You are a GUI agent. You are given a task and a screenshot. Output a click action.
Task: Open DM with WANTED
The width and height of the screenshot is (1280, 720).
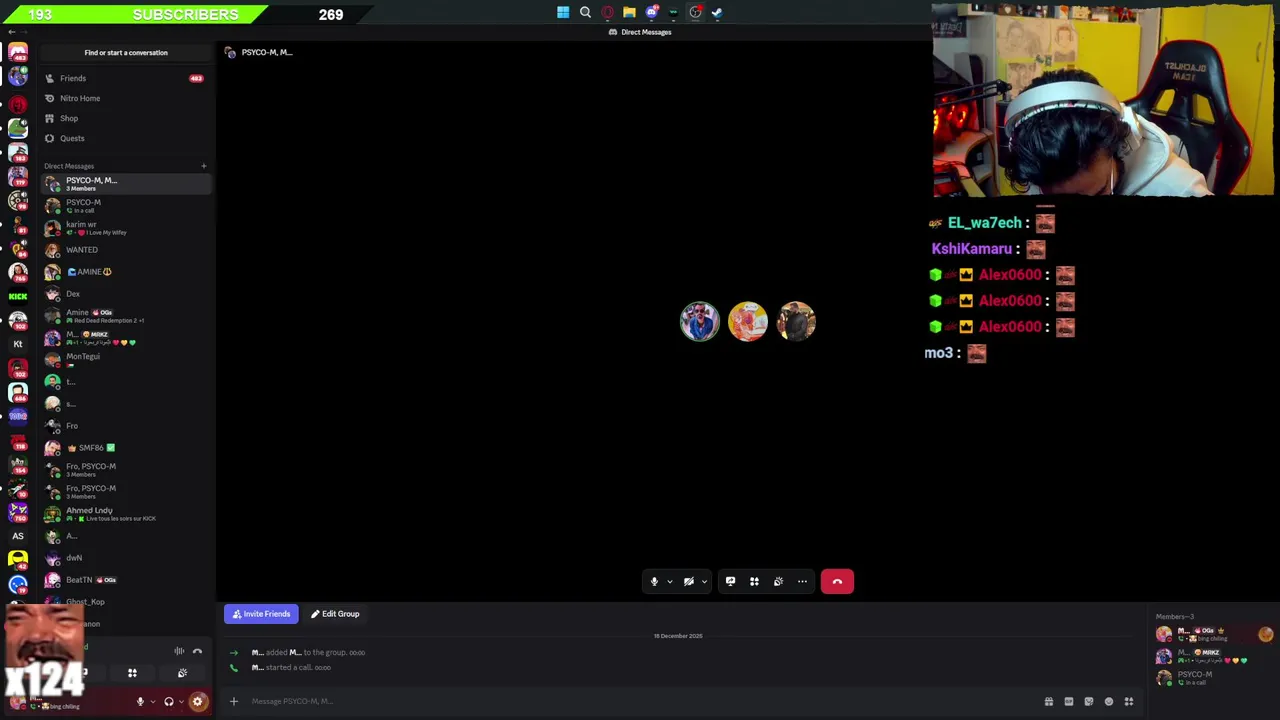125,250
